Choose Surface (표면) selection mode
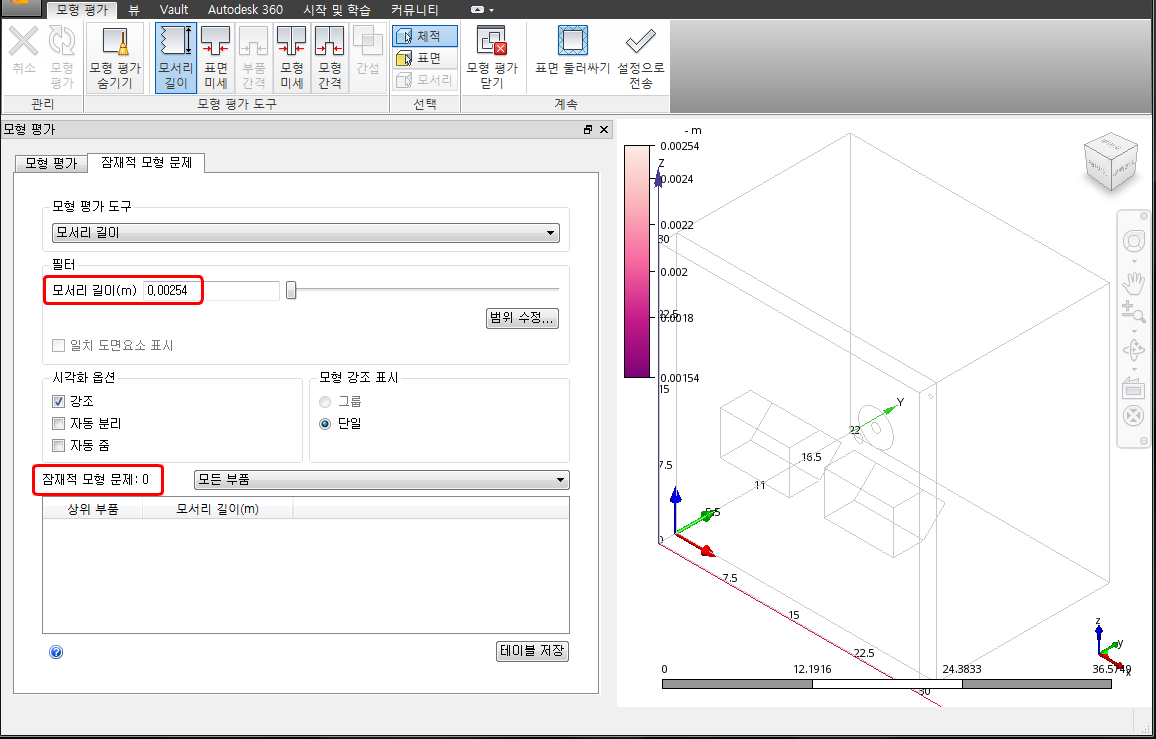The height and width of the screenshot is (739, 1156). pyautogui.click(x=425, y=58)
